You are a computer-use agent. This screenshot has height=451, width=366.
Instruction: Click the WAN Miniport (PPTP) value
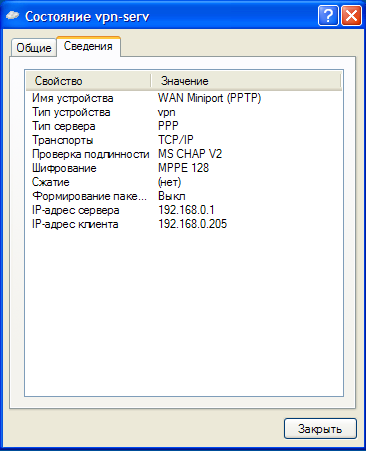[x=209, y=98]
